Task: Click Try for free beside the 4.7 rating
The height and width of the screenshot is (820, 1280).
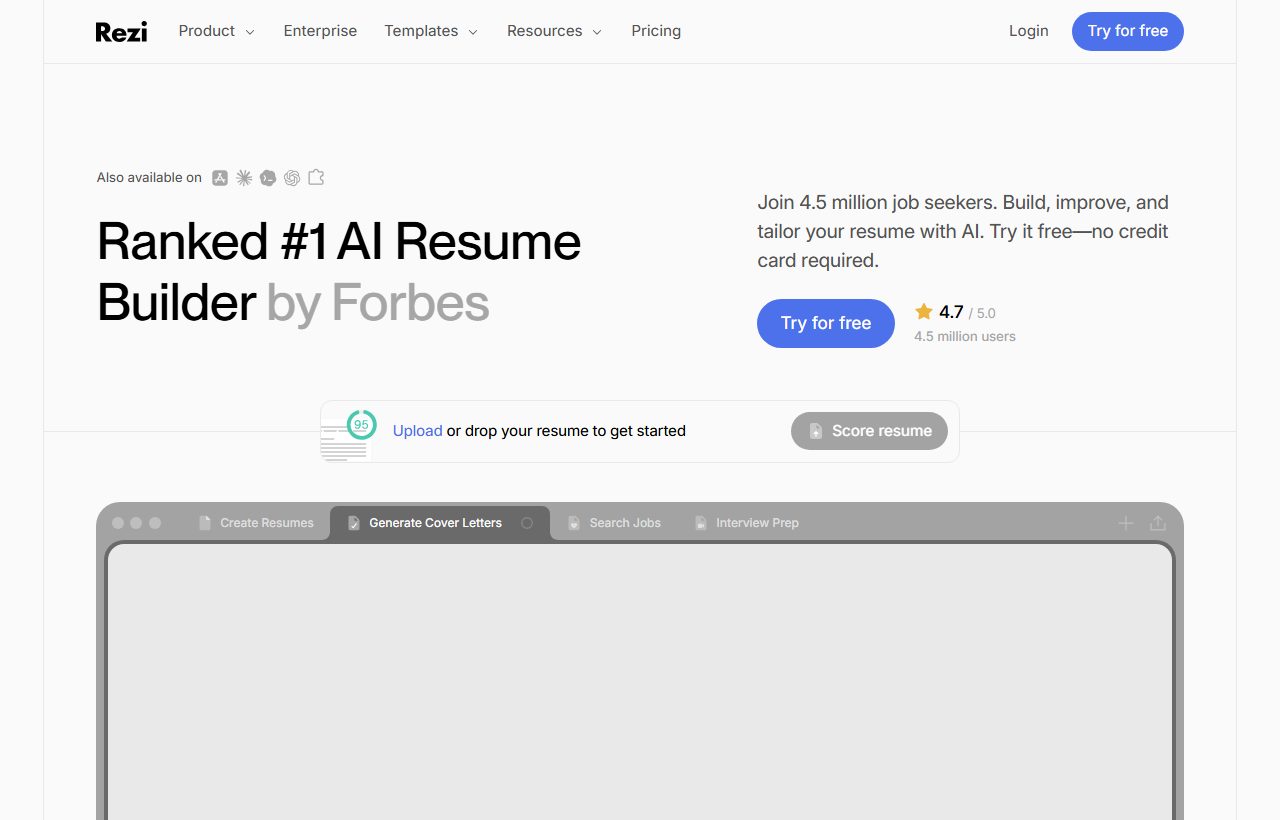Action: click(826, 323)
